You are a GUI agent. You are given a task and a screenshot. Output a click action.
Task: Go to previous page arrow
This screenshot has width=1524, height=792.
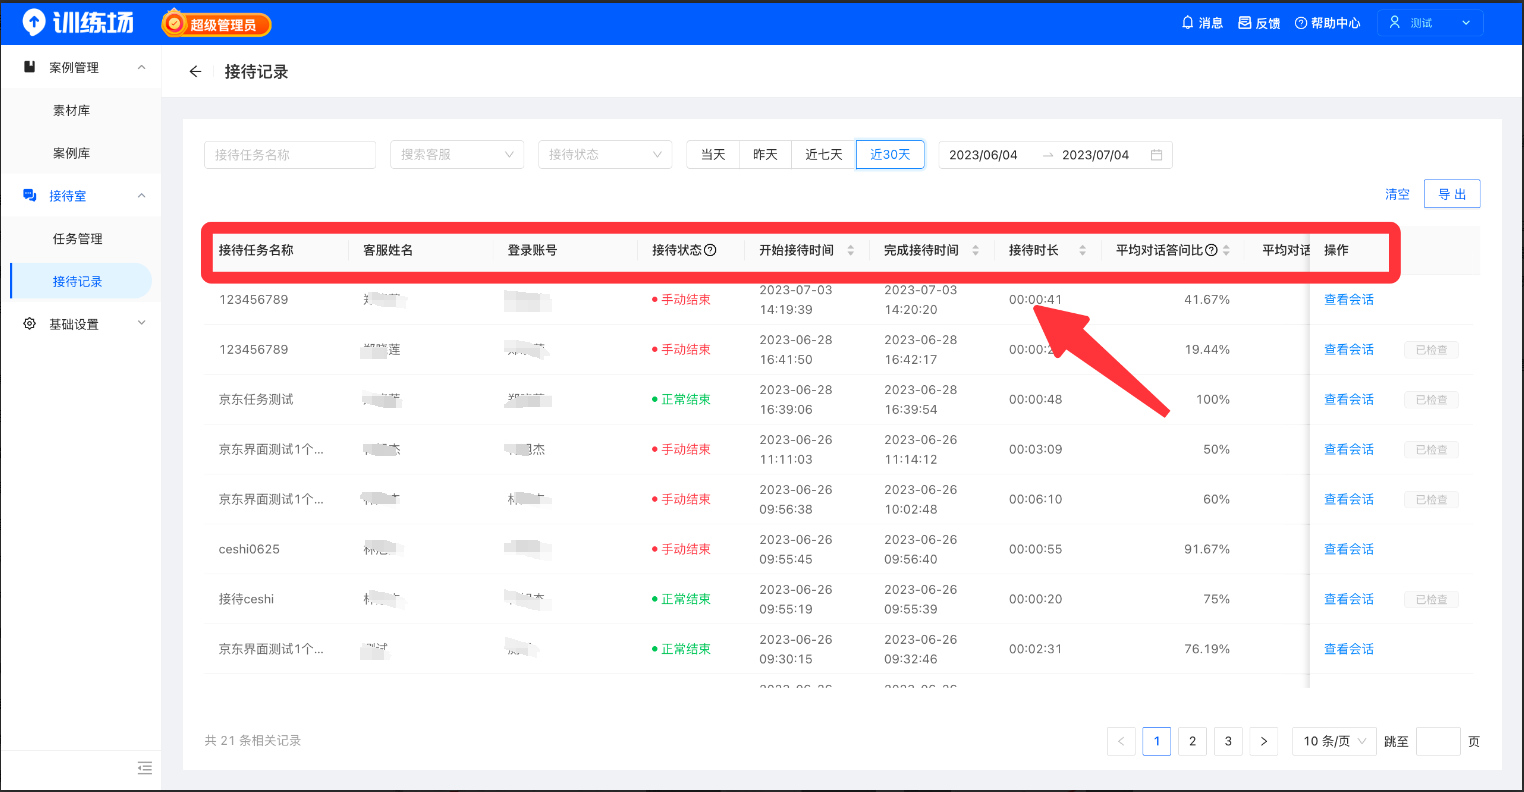coord(1121,741)
